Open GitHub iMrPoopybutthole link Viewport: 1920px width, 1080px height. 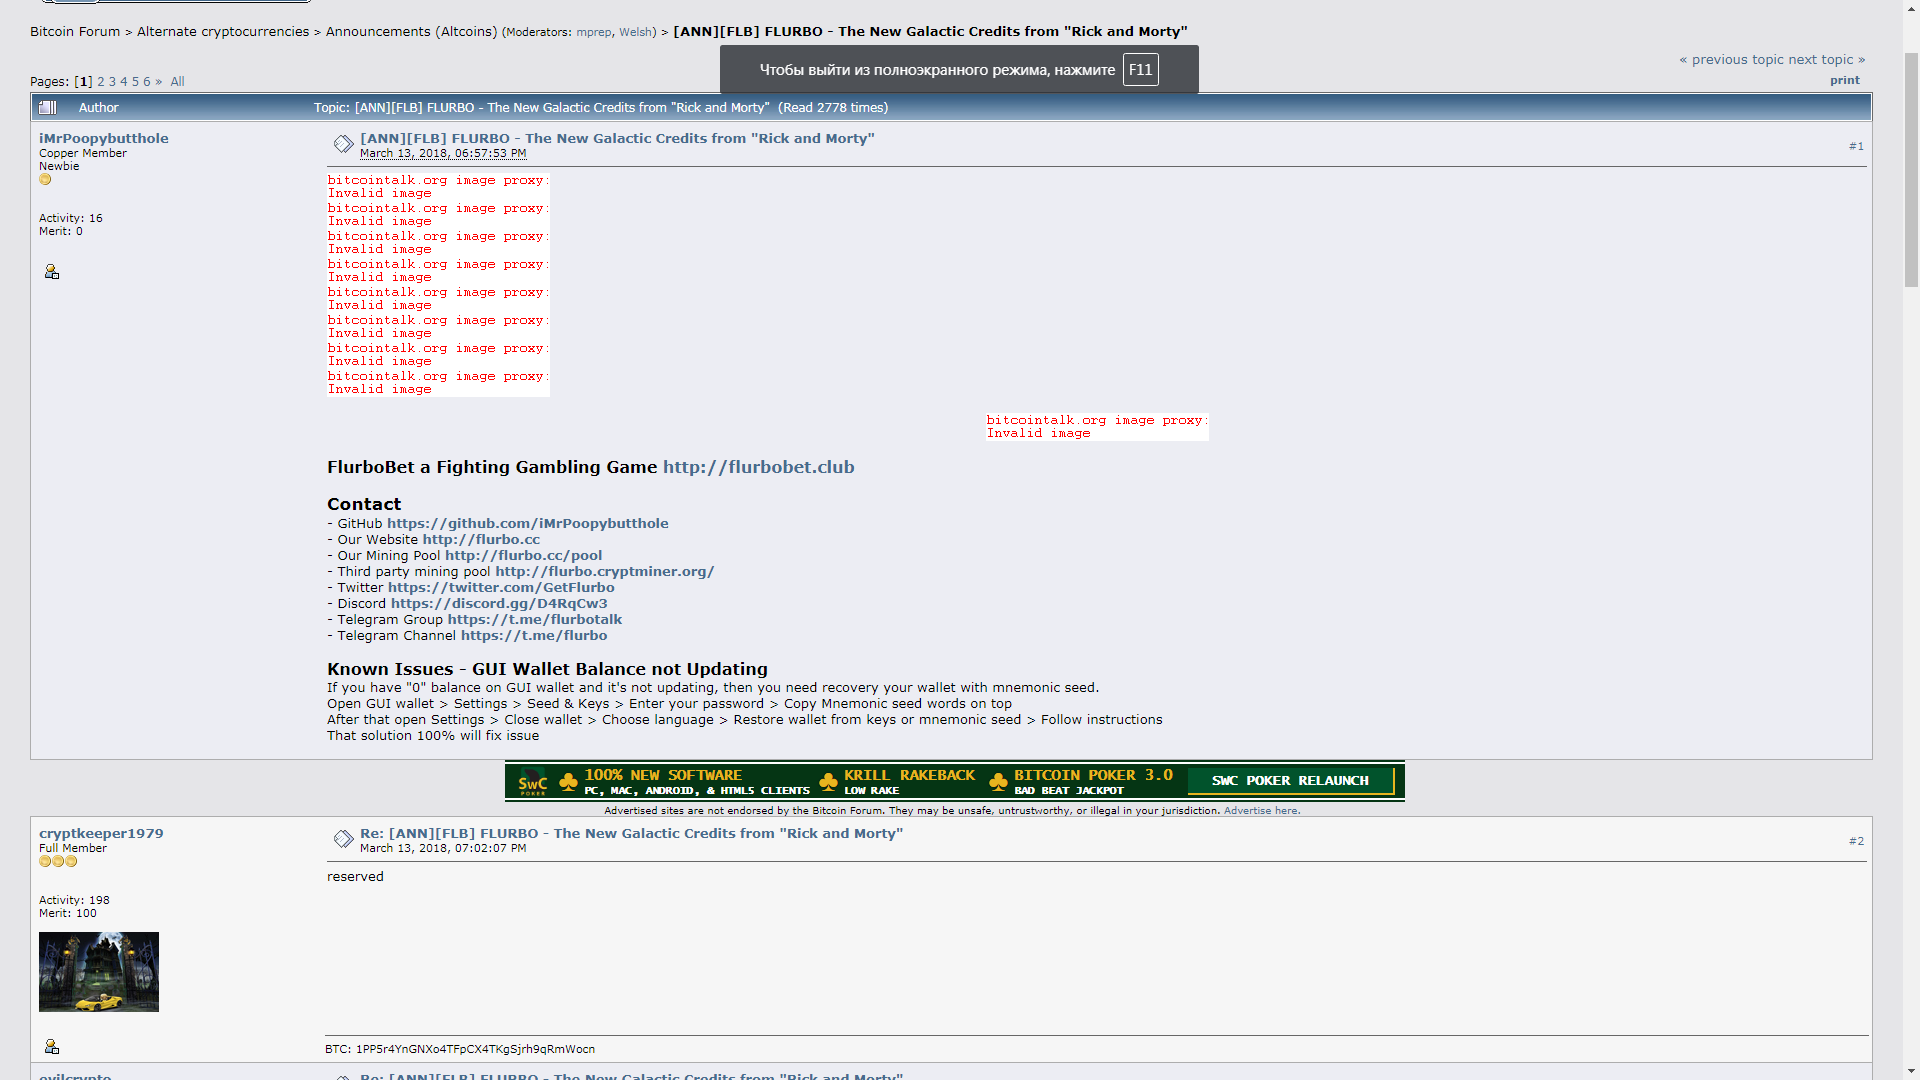click(x=528, y=524)
